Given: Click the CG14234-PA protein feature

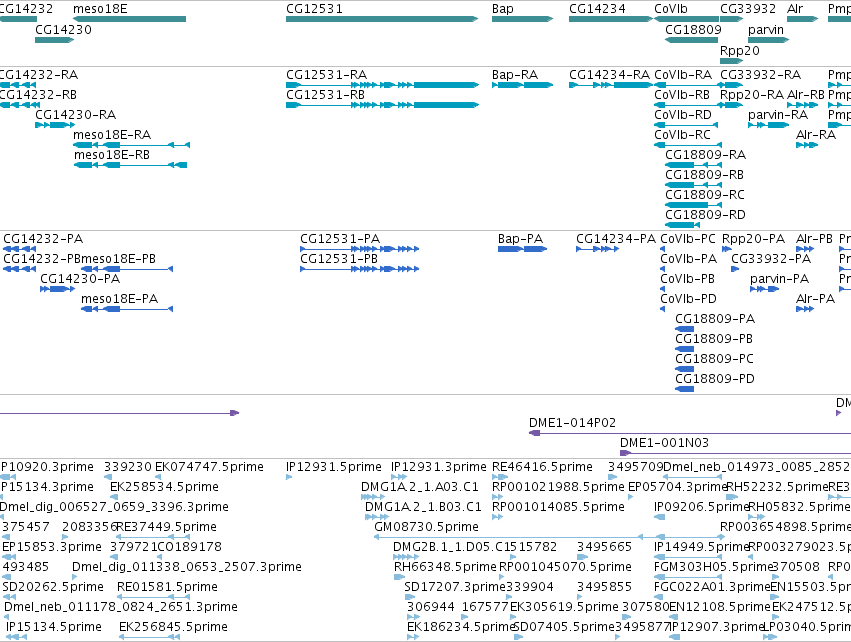Looking at the screenshot, I should pyautogui.click(x=598, y=249).
